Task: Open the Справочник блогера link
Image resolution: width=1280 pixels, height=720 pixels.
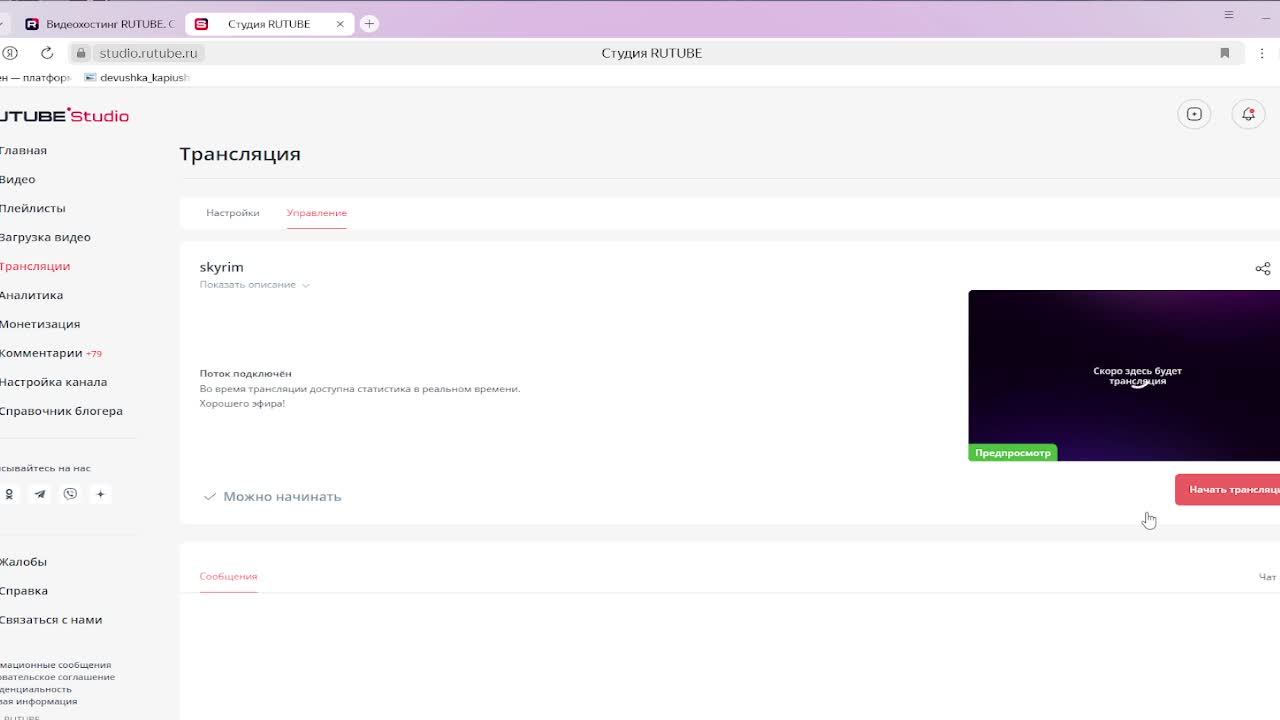Action: pos(61,411)
